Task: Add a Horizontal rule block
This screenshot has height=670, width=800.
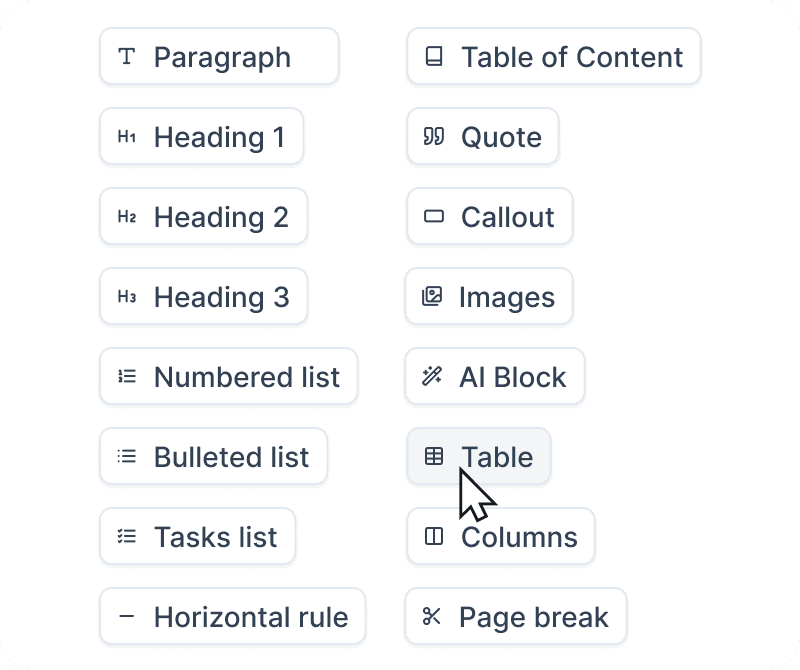Action: pos(233,616)
